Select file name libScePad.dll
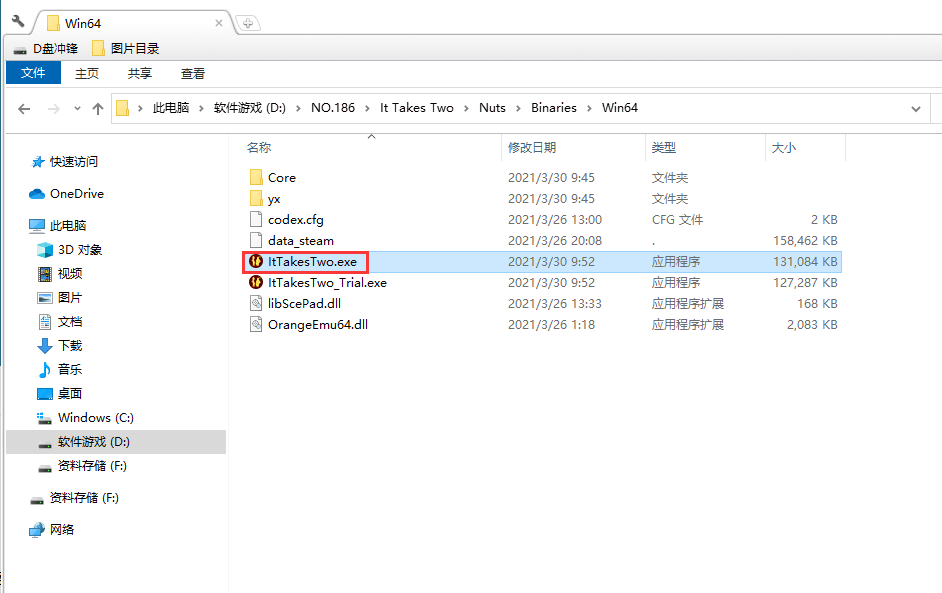Screen dimensions: 942x593 click(x=305, y=304)
